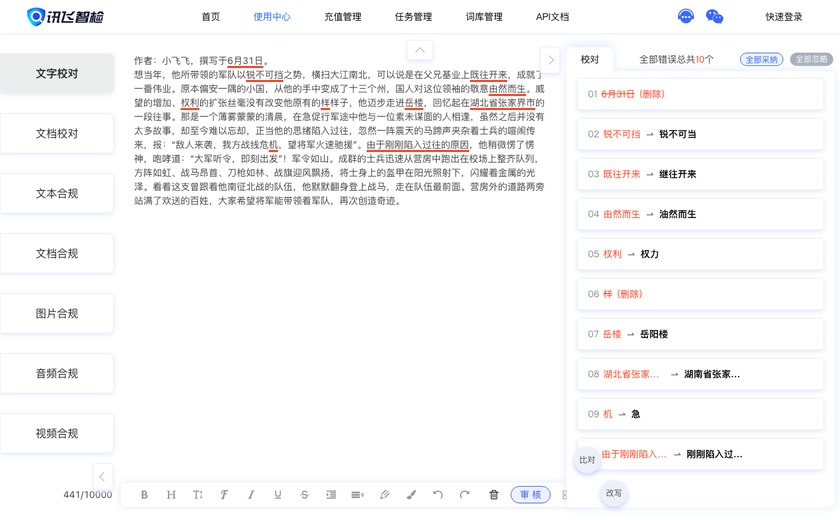Select 图片合规 in the sidebar
This screenshot has width=840, height=520.
[x=57, y=313]
